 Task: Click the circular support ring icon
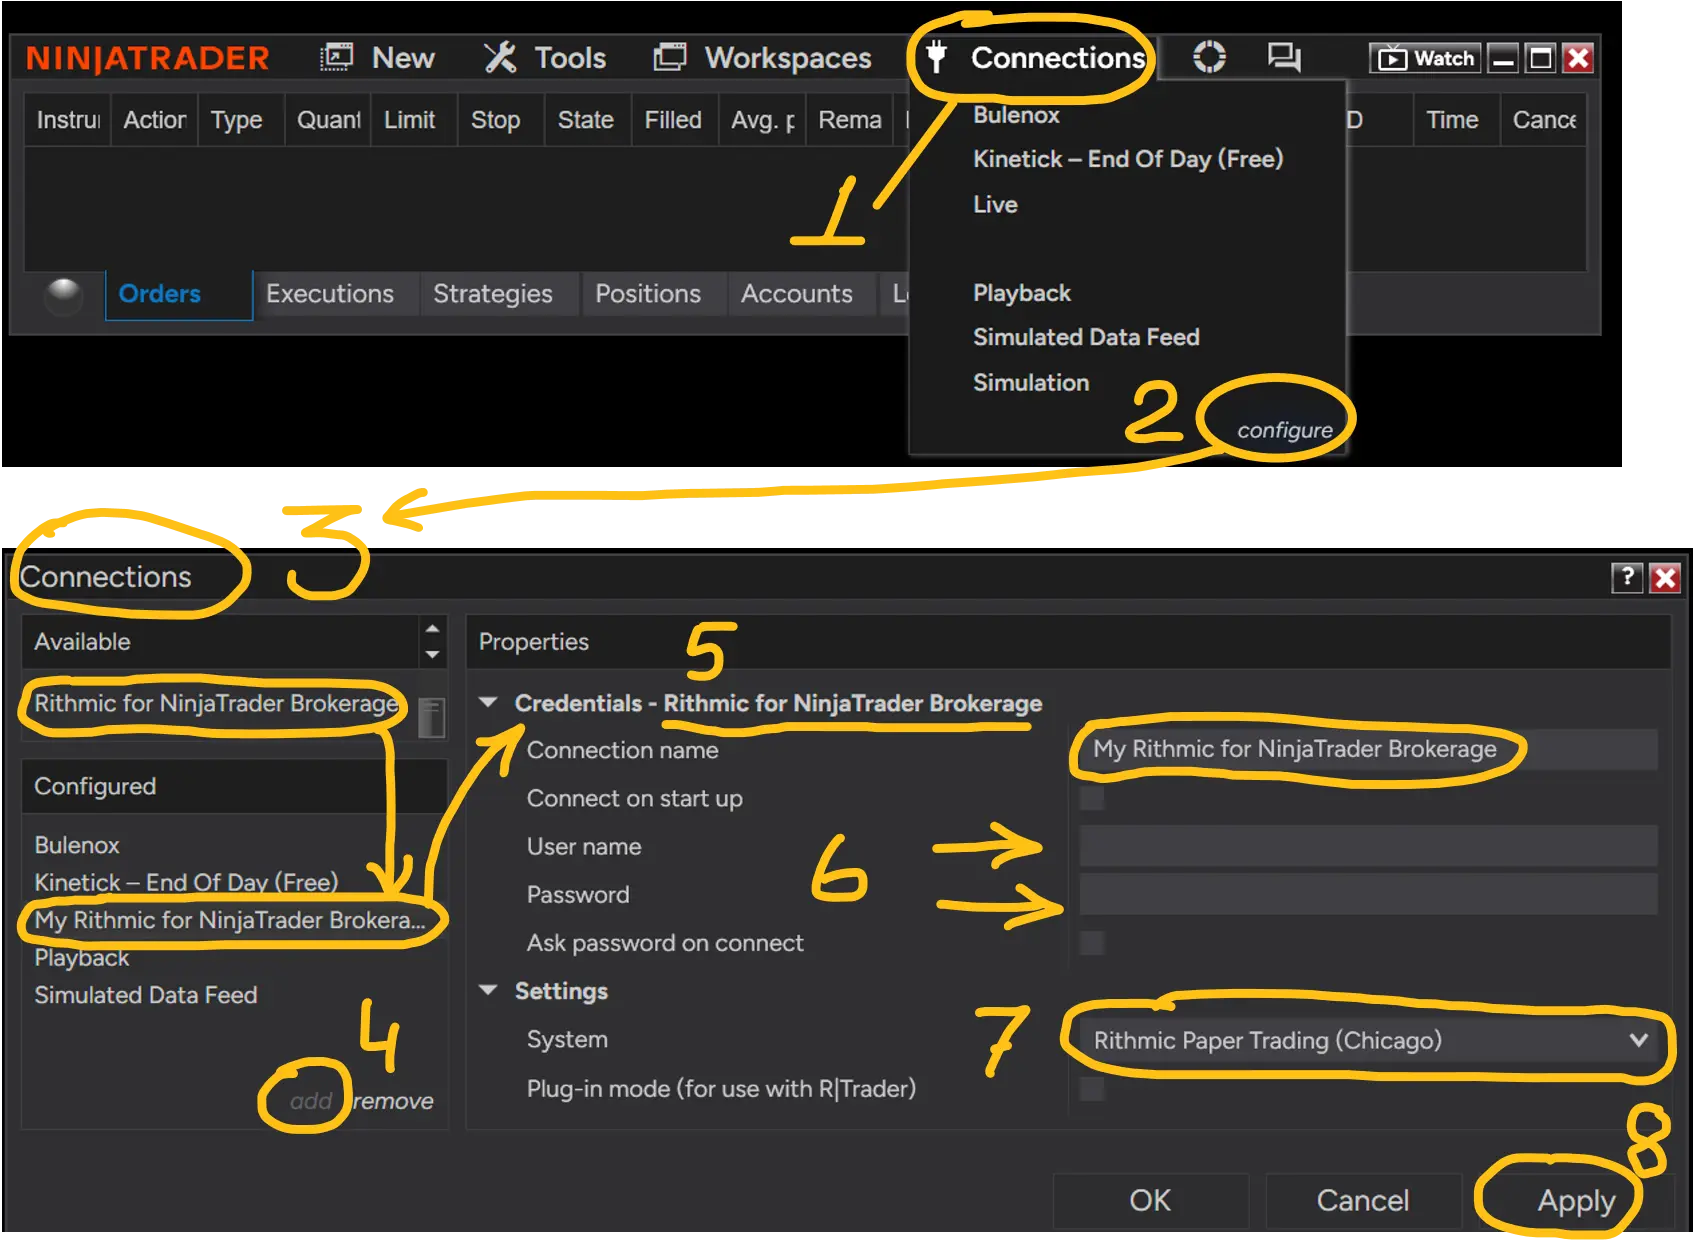pyautogui.click(x=1209, y=57)
